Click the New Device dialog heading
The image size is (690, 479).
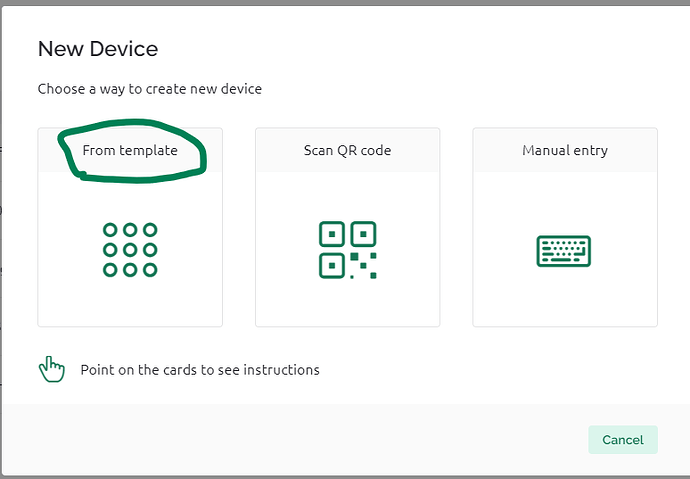coord(98,48)
